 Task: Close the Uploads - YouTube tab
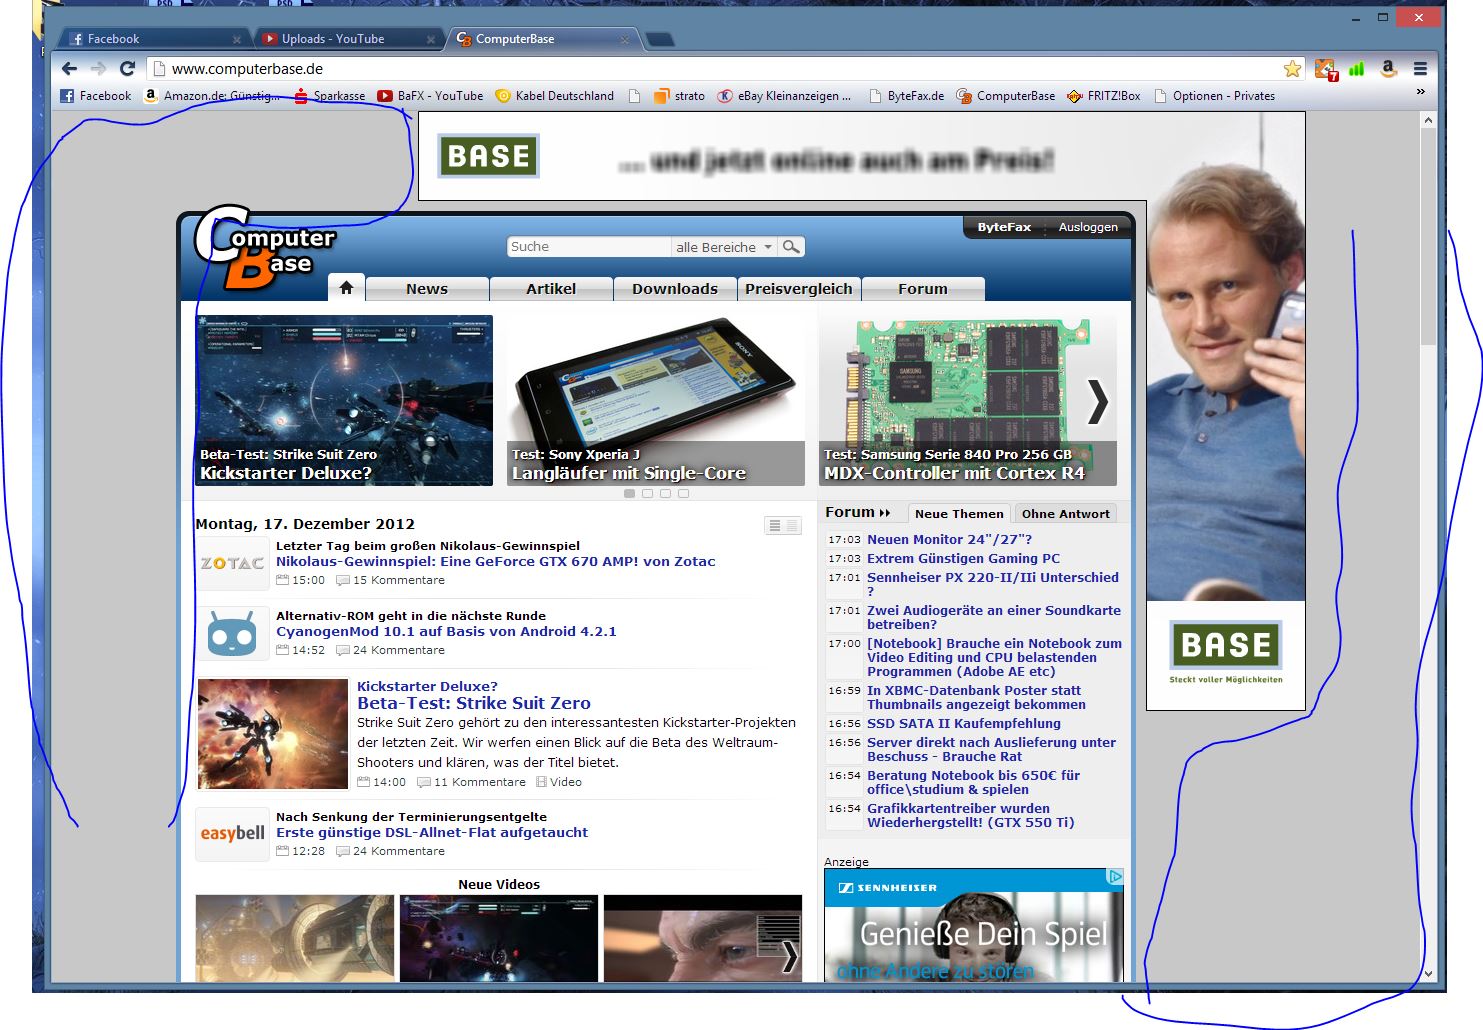[431, 40]
